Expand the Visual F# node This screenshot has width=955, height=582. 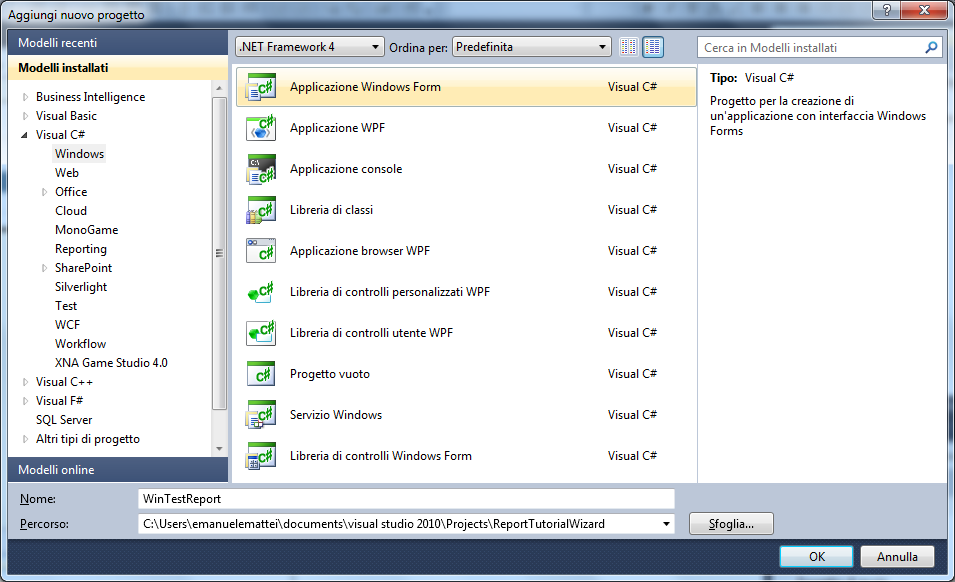pyautogui.click(x=25, y=401)
